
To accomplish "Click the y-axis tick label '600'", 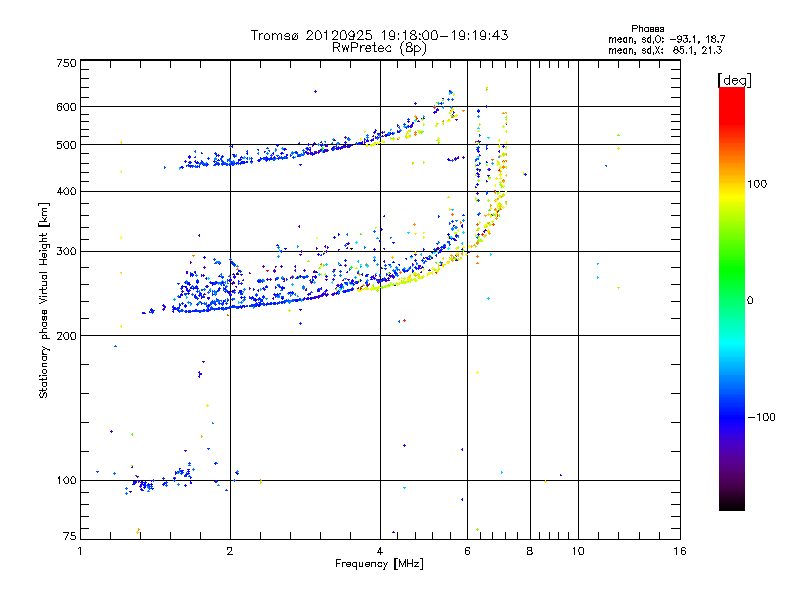I will [x=66, y=107].
